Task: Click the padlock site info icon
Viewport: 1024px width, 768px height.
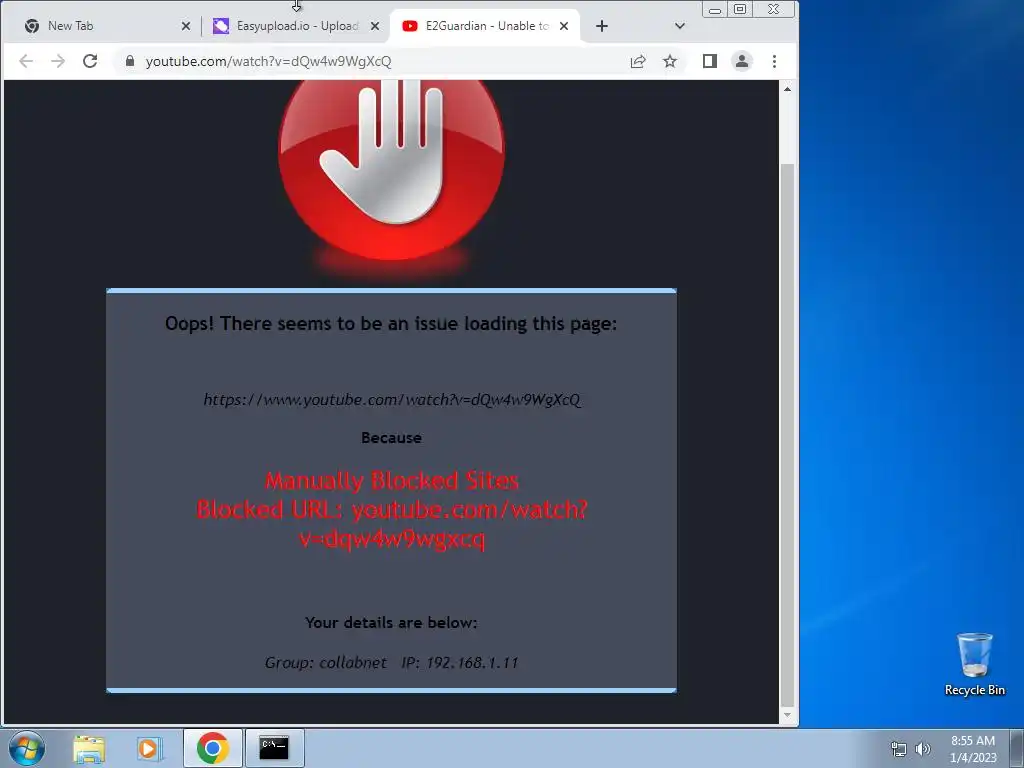Action: (130, 61)
